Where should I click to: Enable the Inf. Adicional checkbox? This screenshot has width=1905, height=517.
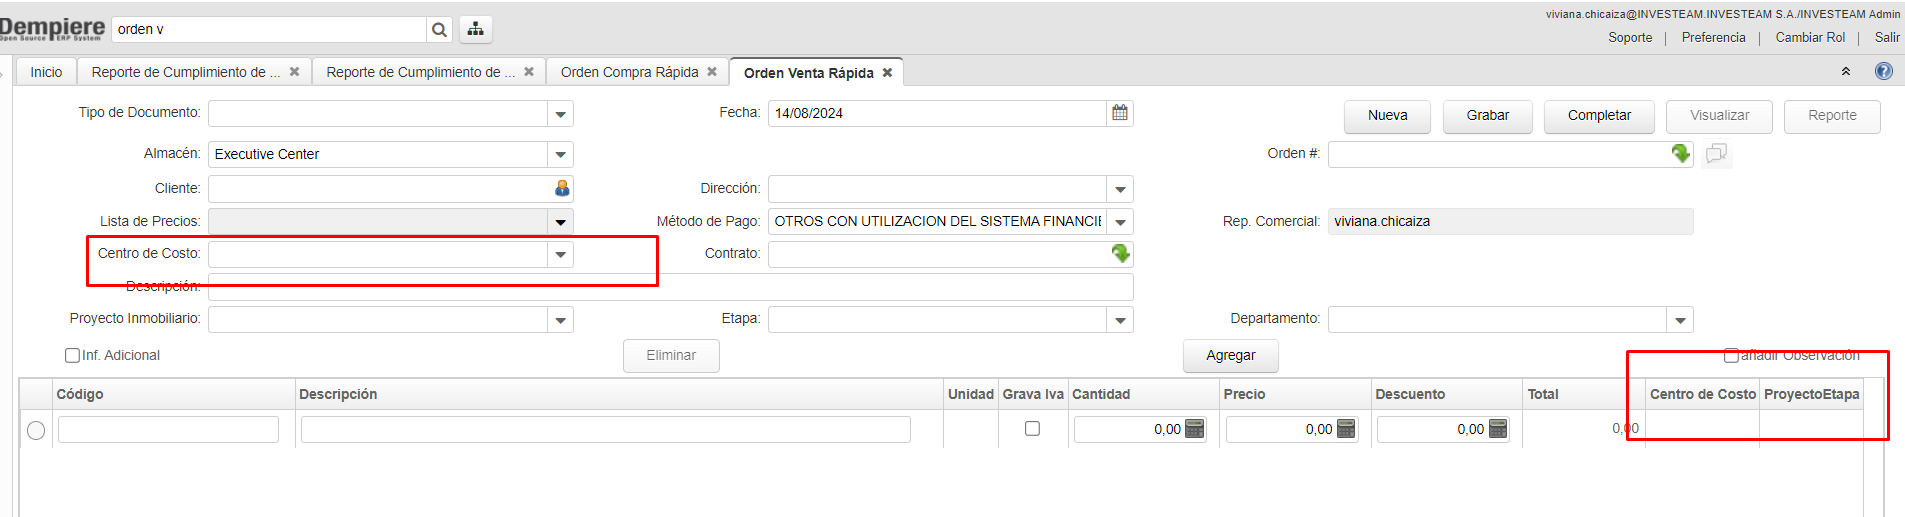[x=72, y=355]
